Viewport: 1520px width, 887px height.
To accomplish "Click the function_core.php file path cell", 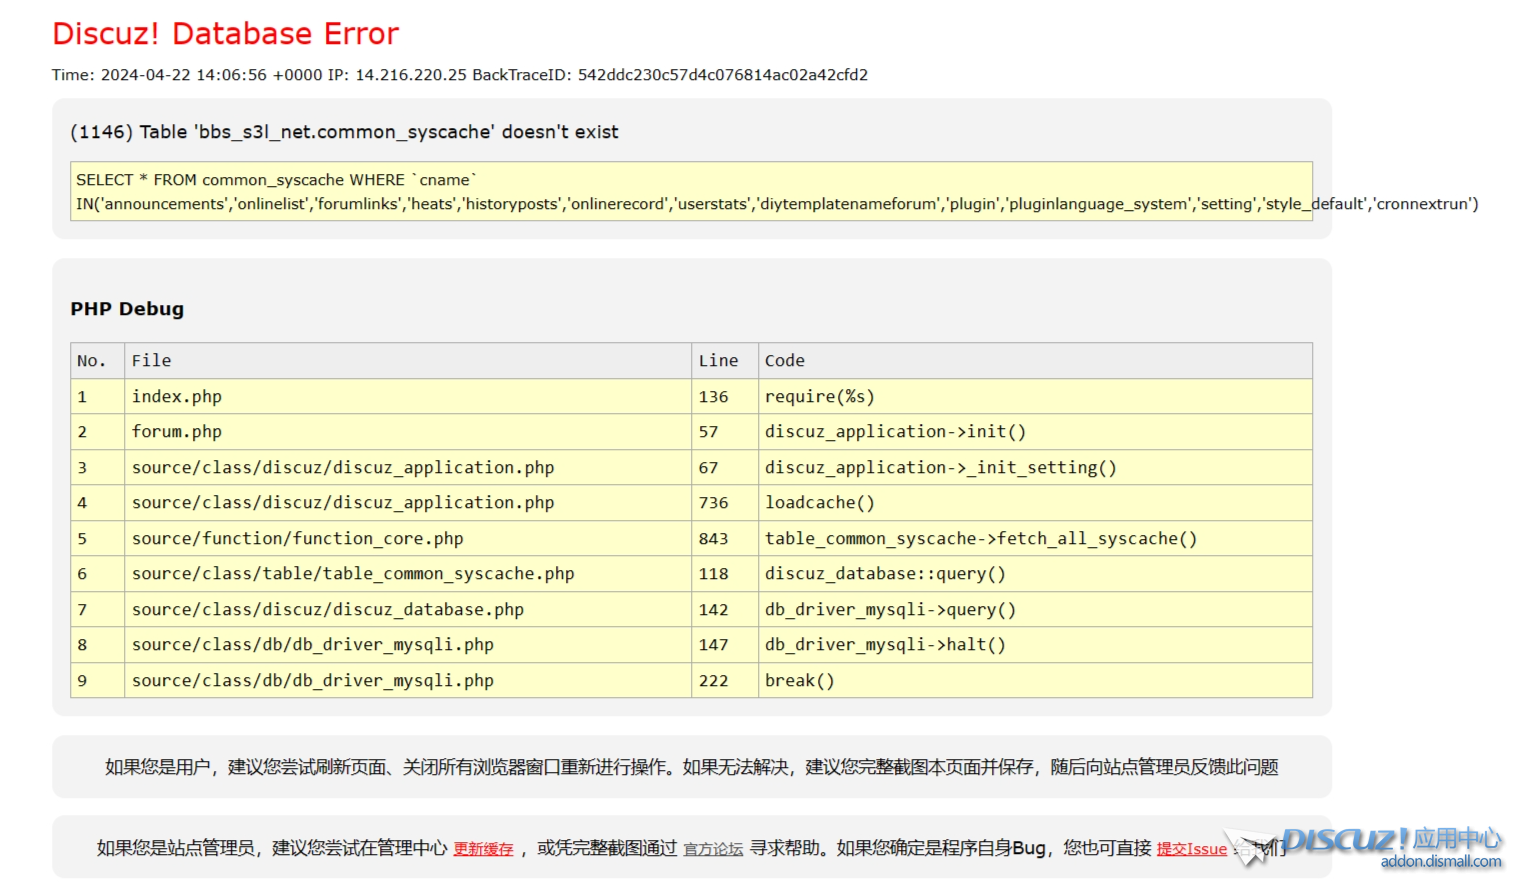I will (x=297, y=539).
